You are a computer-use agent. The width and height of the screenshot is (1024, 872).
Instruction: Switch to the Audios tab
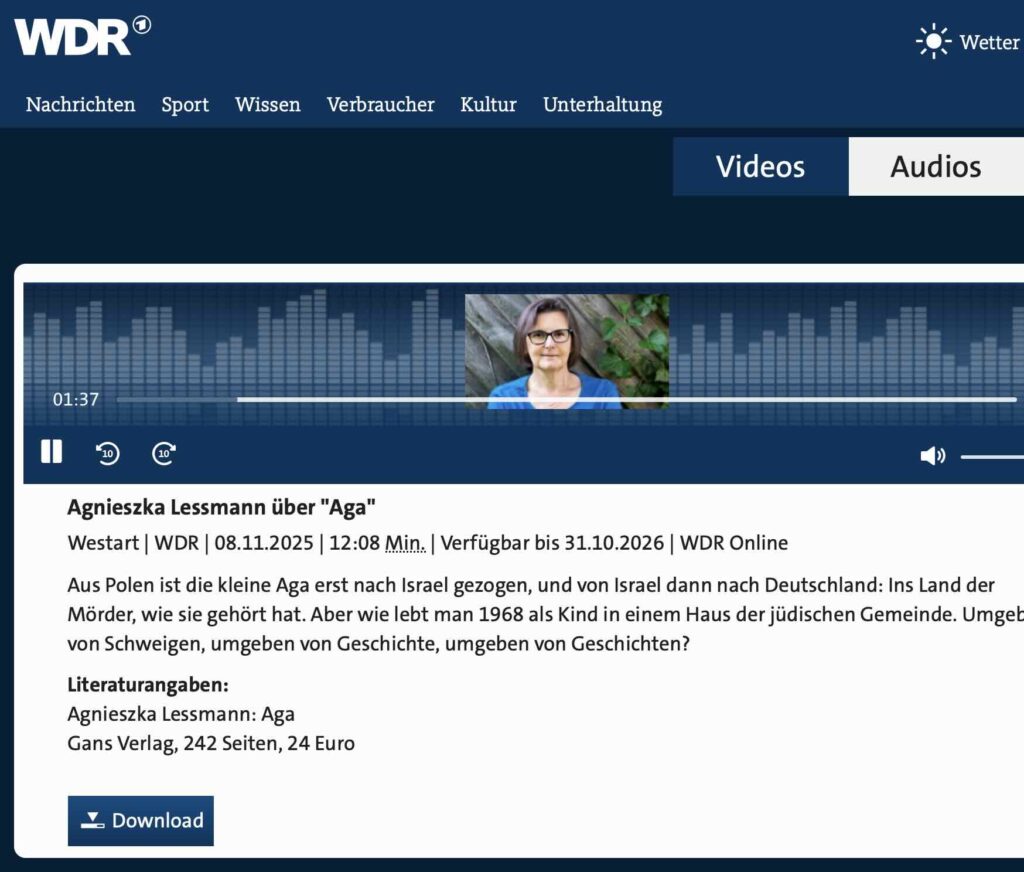(x=936, y=166)
